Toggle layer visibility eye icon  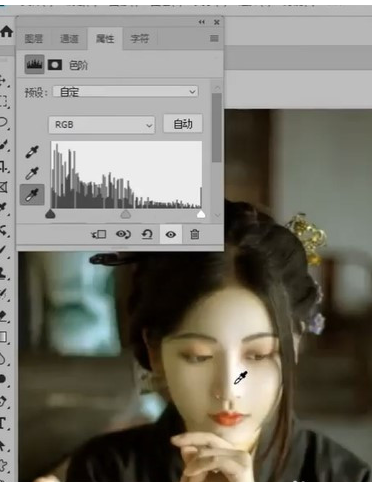pos(171,234)
